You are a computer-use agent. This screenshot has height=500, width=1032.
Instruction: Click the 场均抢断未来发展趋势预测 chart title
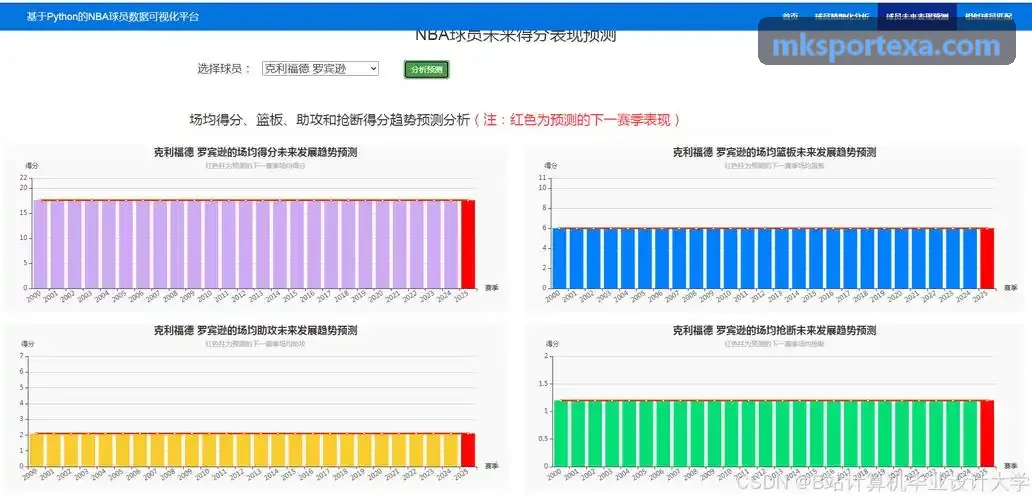point(774,330)
